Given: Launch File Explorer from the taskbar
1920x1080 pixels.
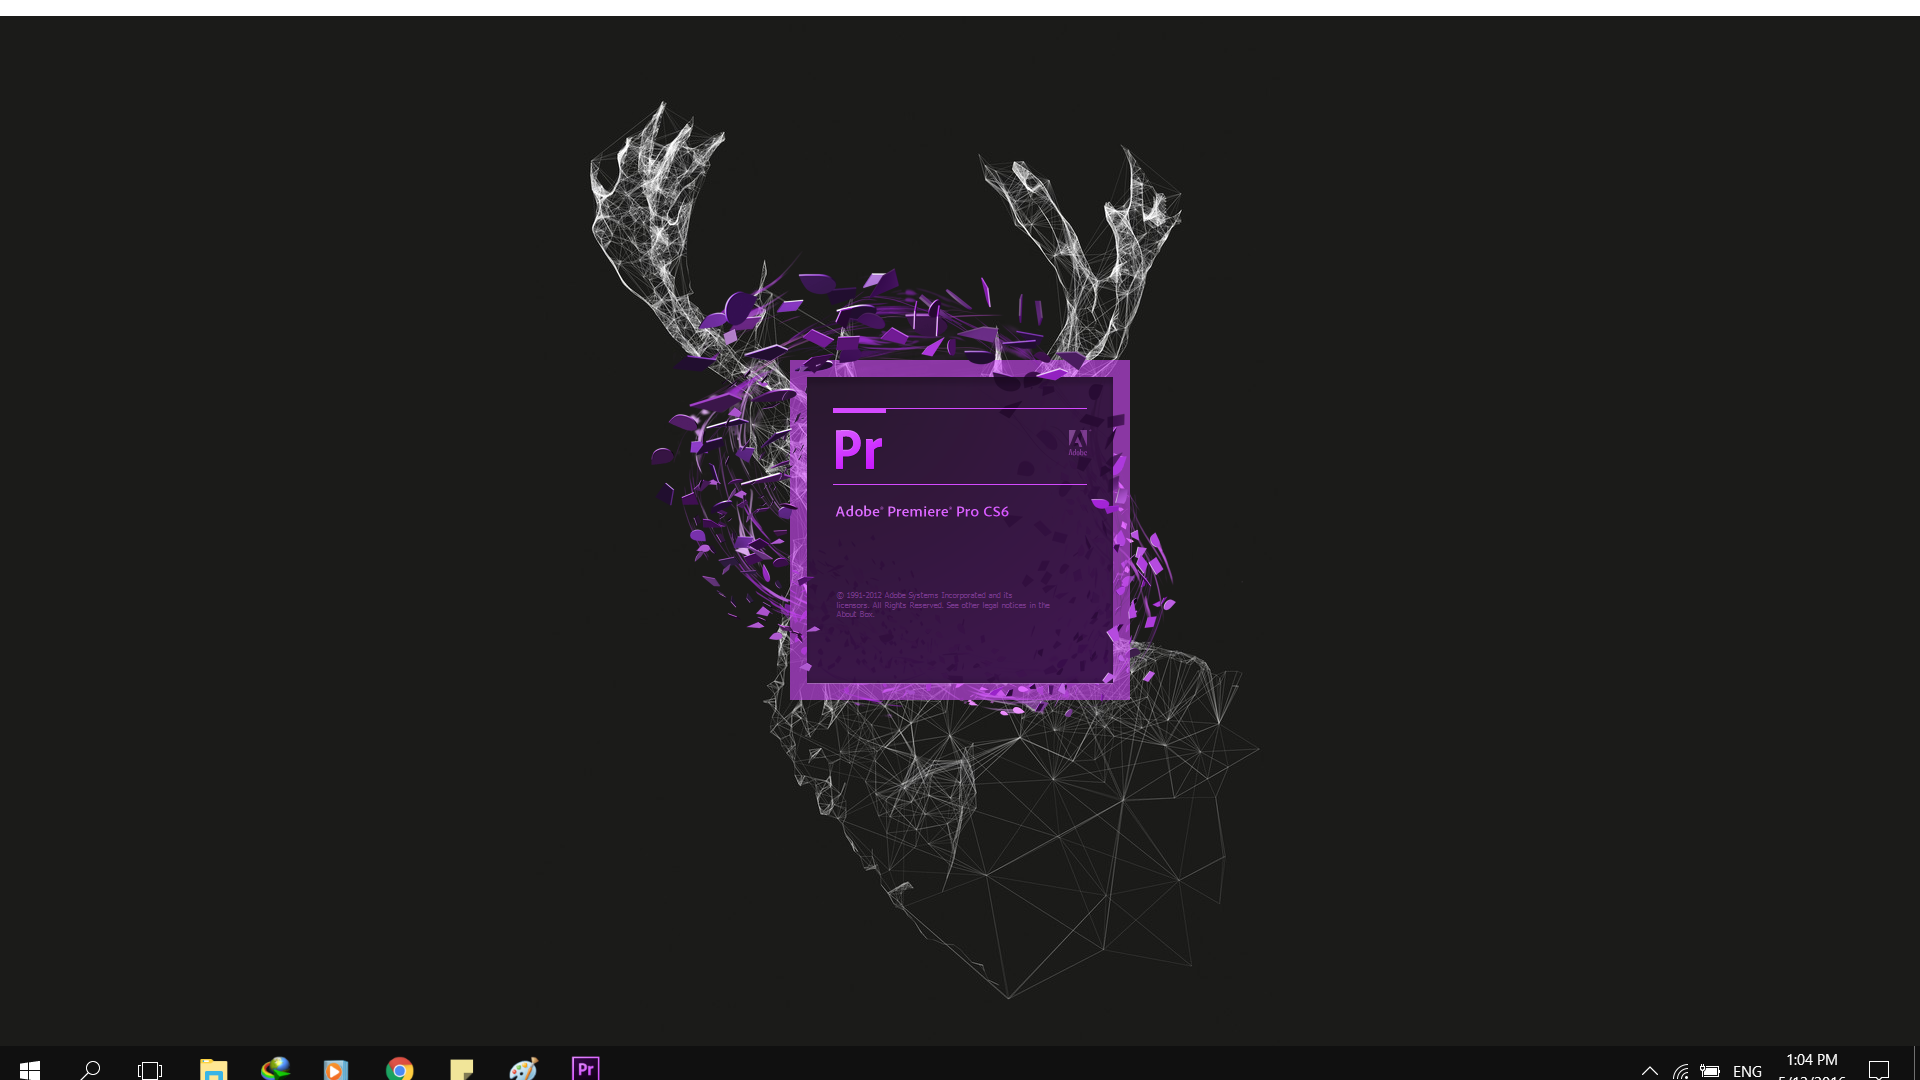Looking at the screenshot, I should point(213,1069).
